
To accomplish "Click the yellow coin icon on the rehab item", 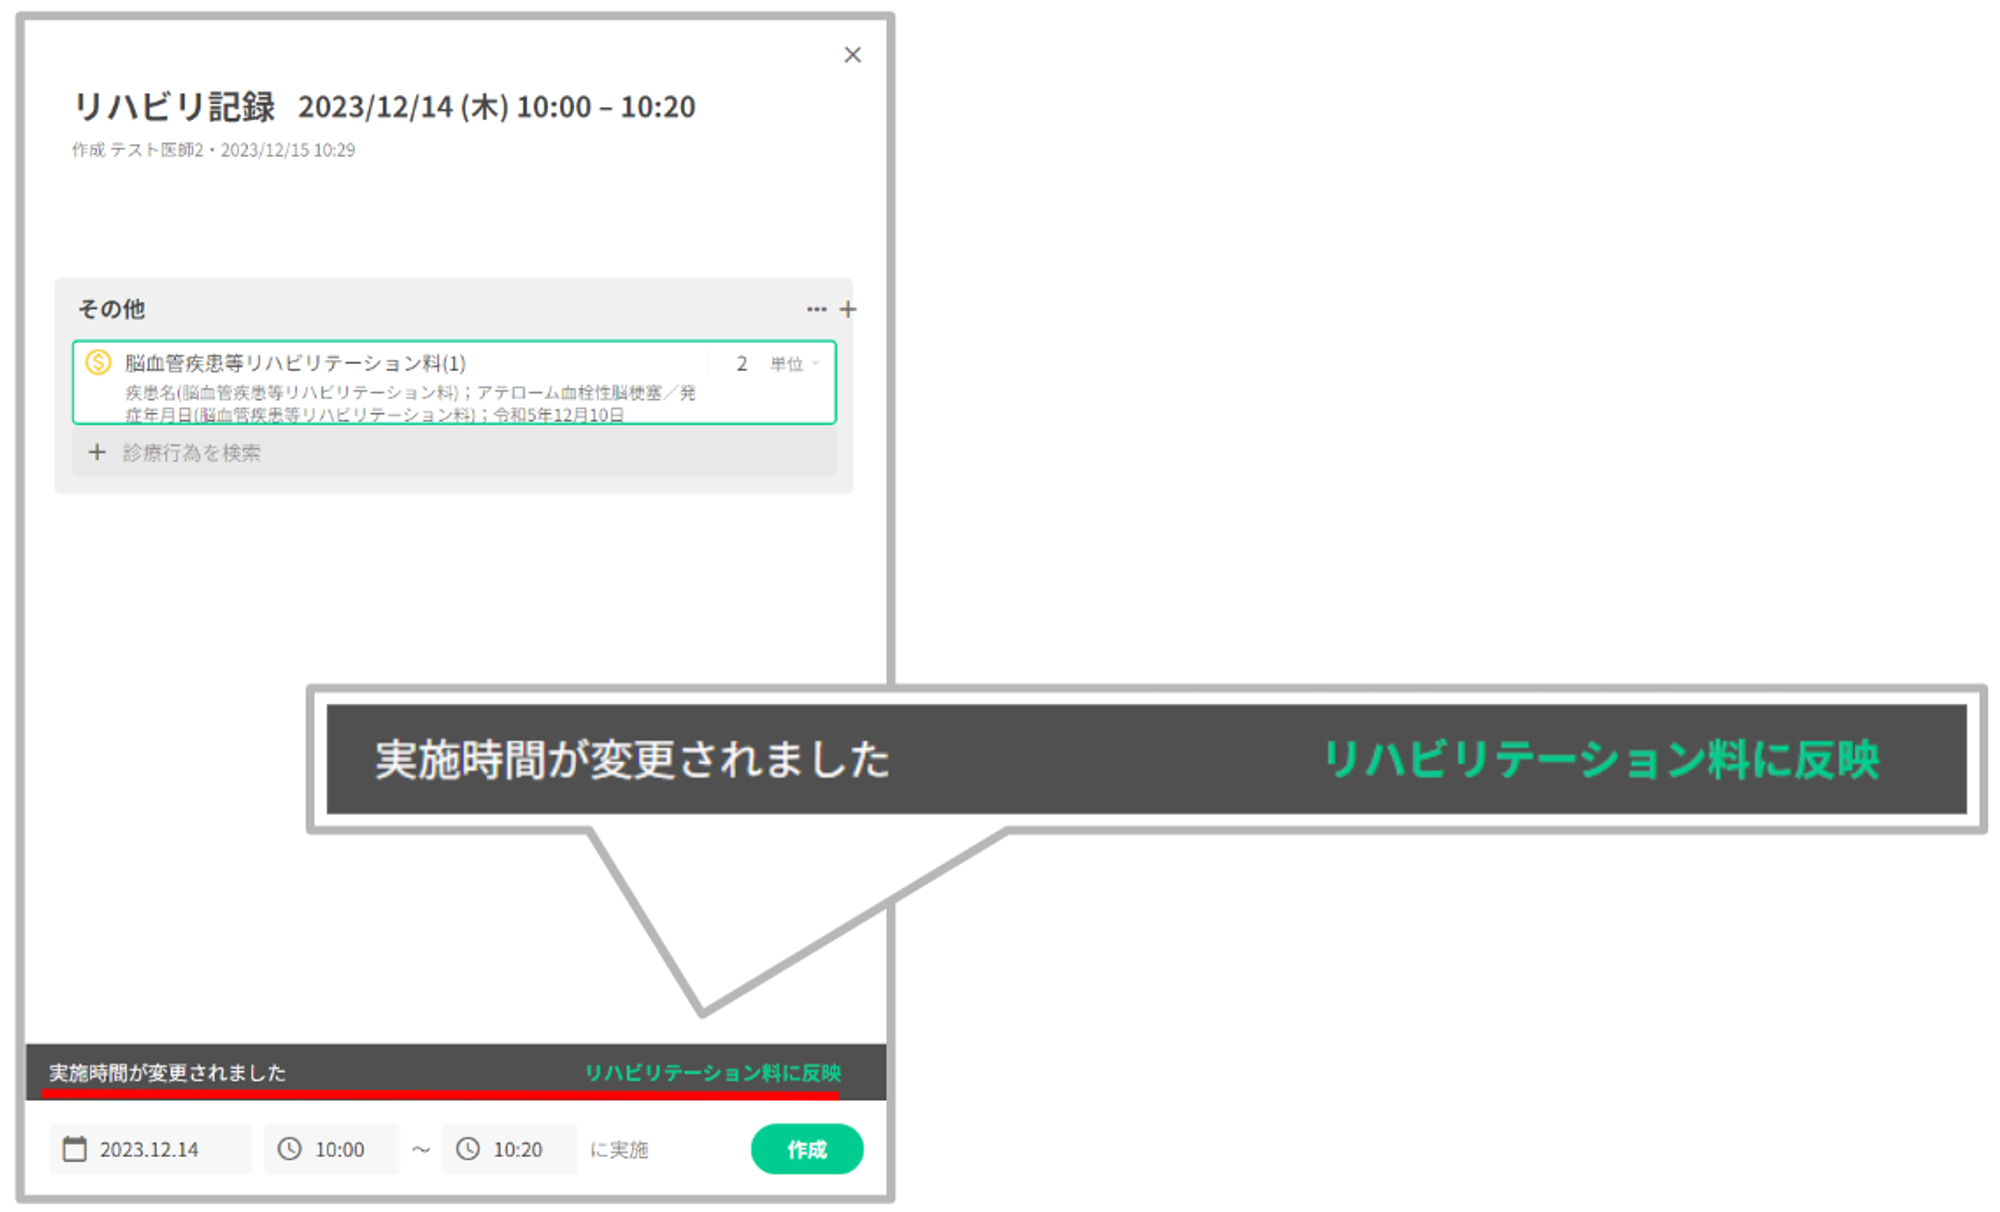I will pos(98,363).
